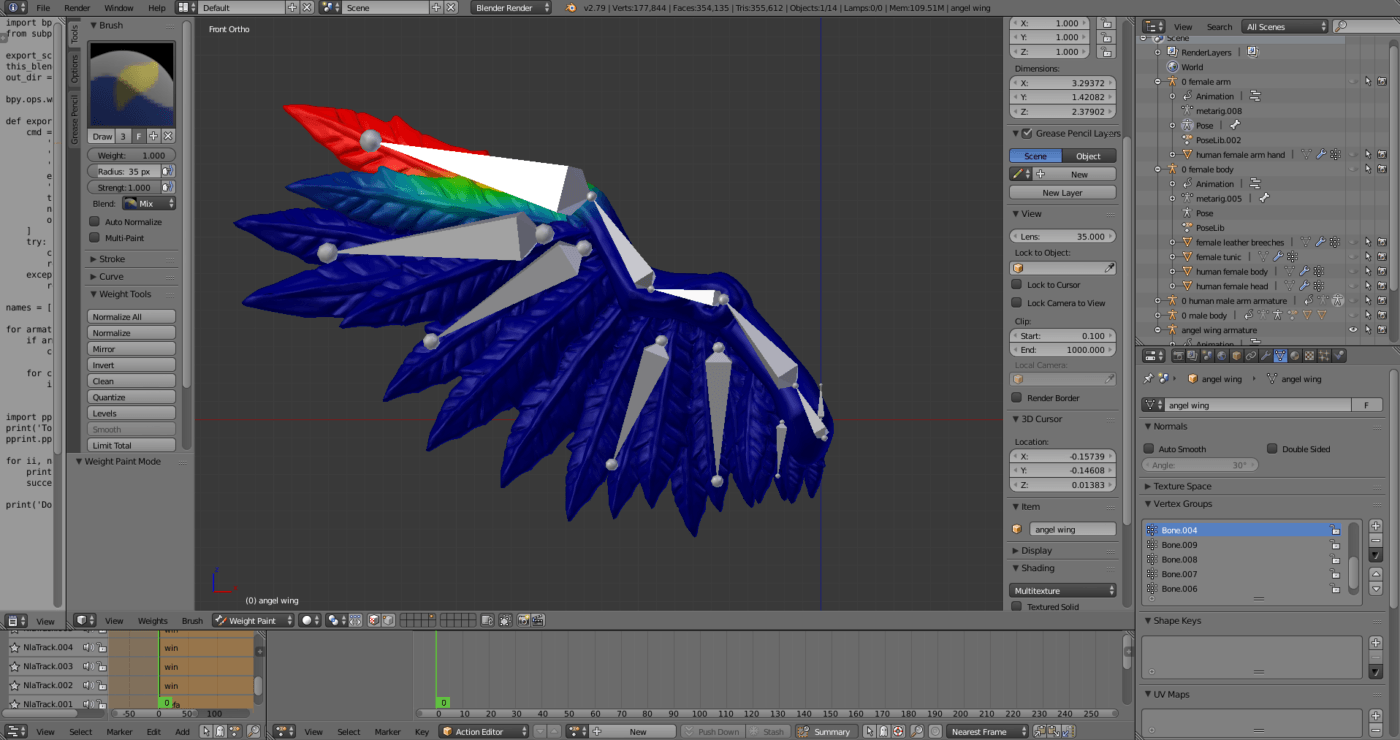Click the eyedropper in Lock to Object field
This screenshot has width=1400, height=740.
1109,268
